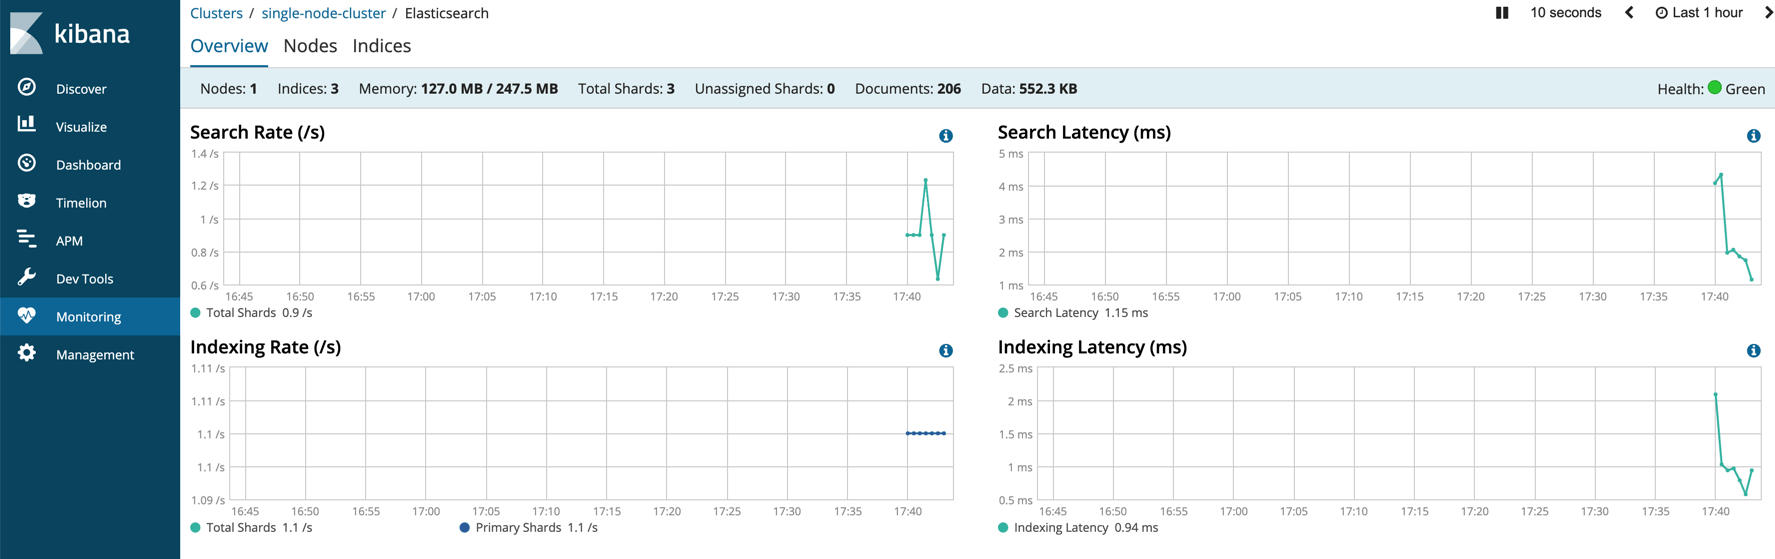Open APM in the sidebar
This screenshot has height=559, width=1775.
(x=90, y=240)
